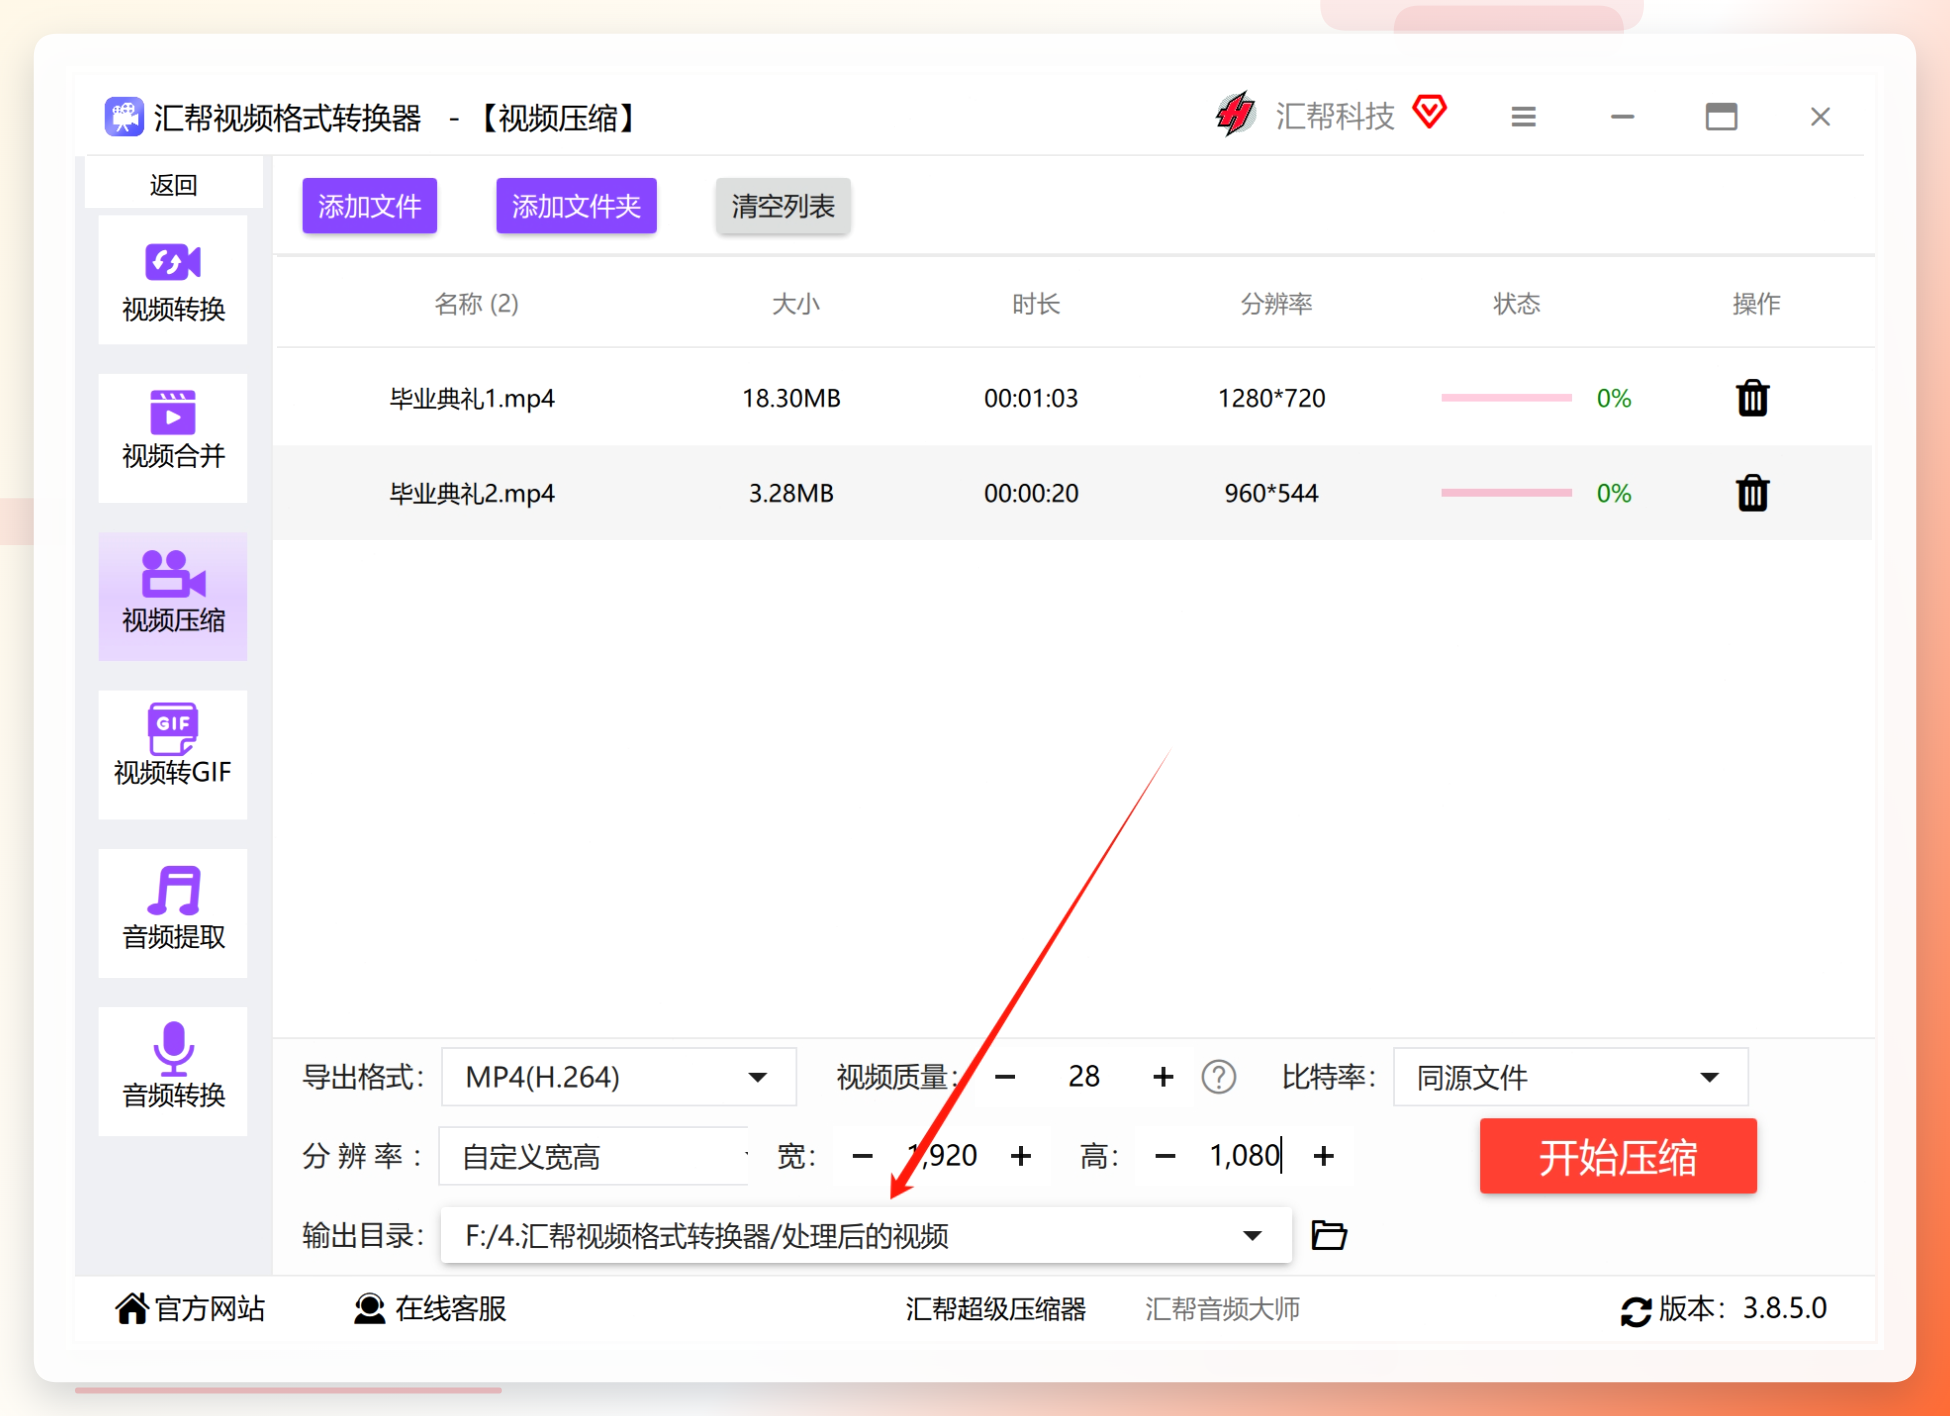Viewport: 1950px width, 1416px height.
Task: Open the 官方网站 link
Action: (190, 1309)
